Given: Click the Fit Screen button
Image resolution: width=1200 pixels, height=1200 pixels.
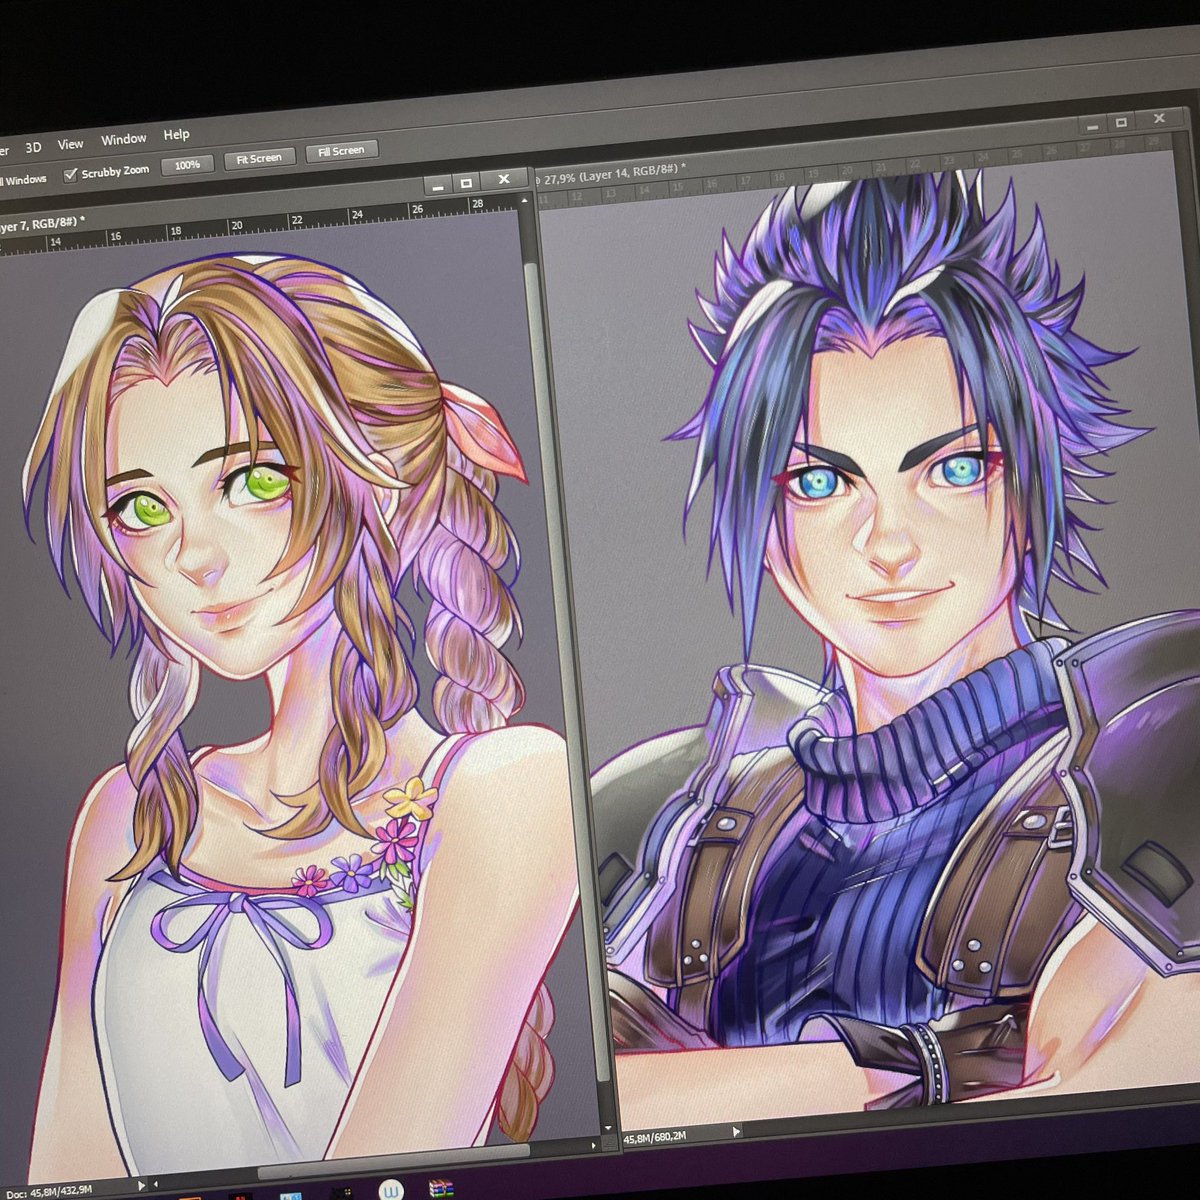Looking at the screenshot, I should [259, 158].
